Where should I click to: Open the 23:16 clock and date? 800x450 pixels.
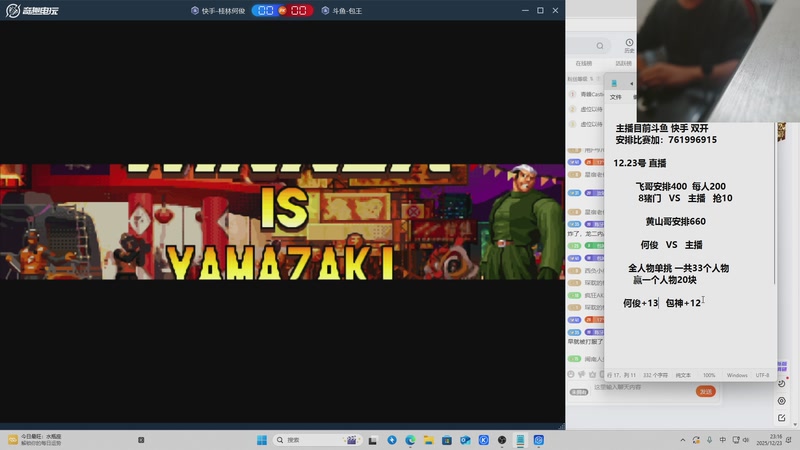pyautogui.click(x=771, y=440)
